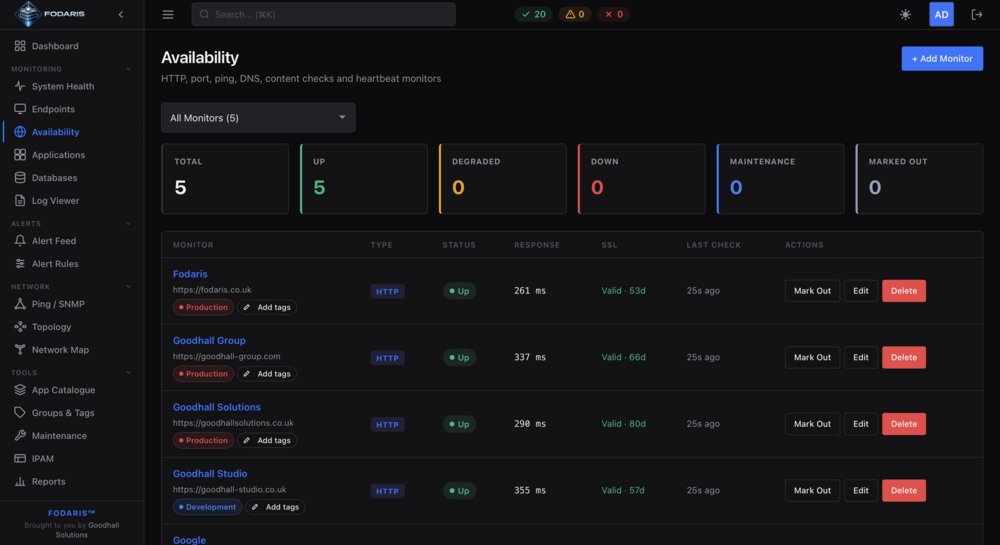1000x545 pixels.
Task: Collapse the sidebar with the chevron arrow
Action: tap(121, 15)
